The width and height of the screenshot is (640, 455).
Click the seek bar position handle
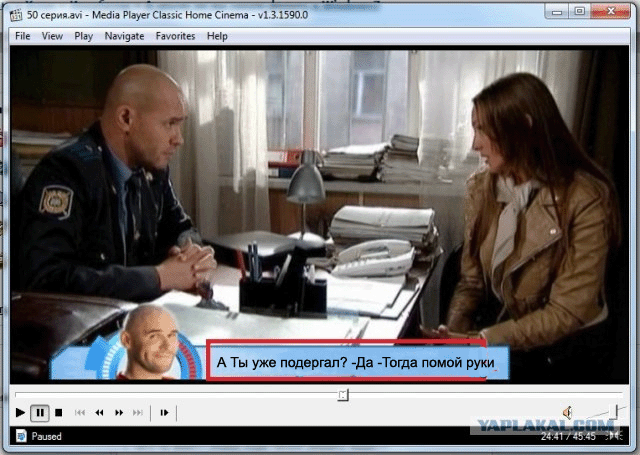click(x=343, y=395)
